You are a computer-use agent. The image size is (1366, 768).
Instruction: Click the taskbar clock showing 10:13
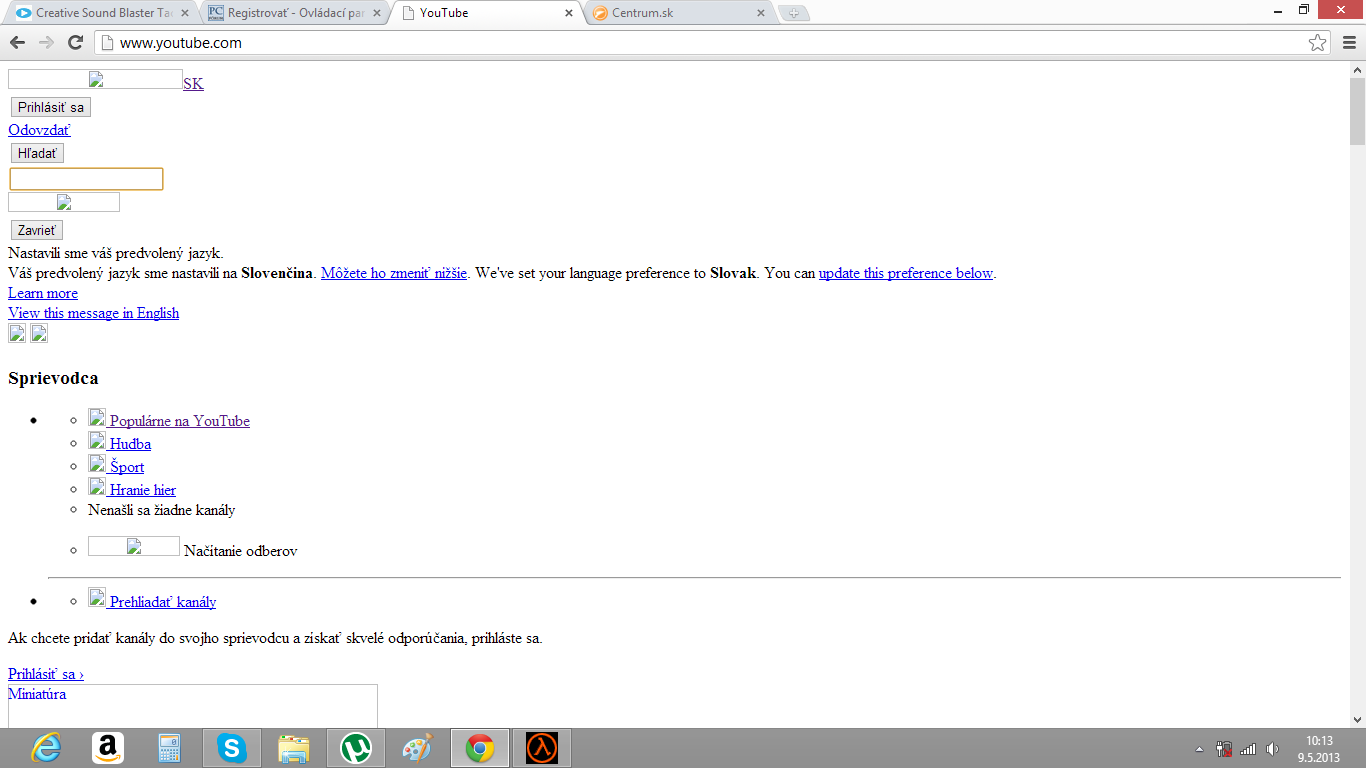(1319, 741)
